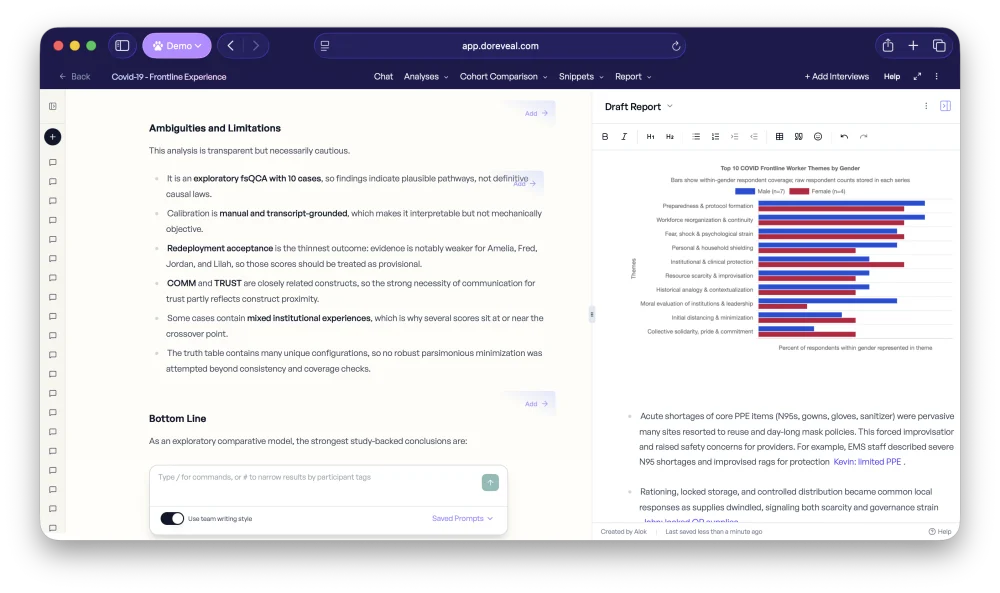The image size is (1000, 593).
Task: Click the + Add Interviews button
Action: pos(837,77)
